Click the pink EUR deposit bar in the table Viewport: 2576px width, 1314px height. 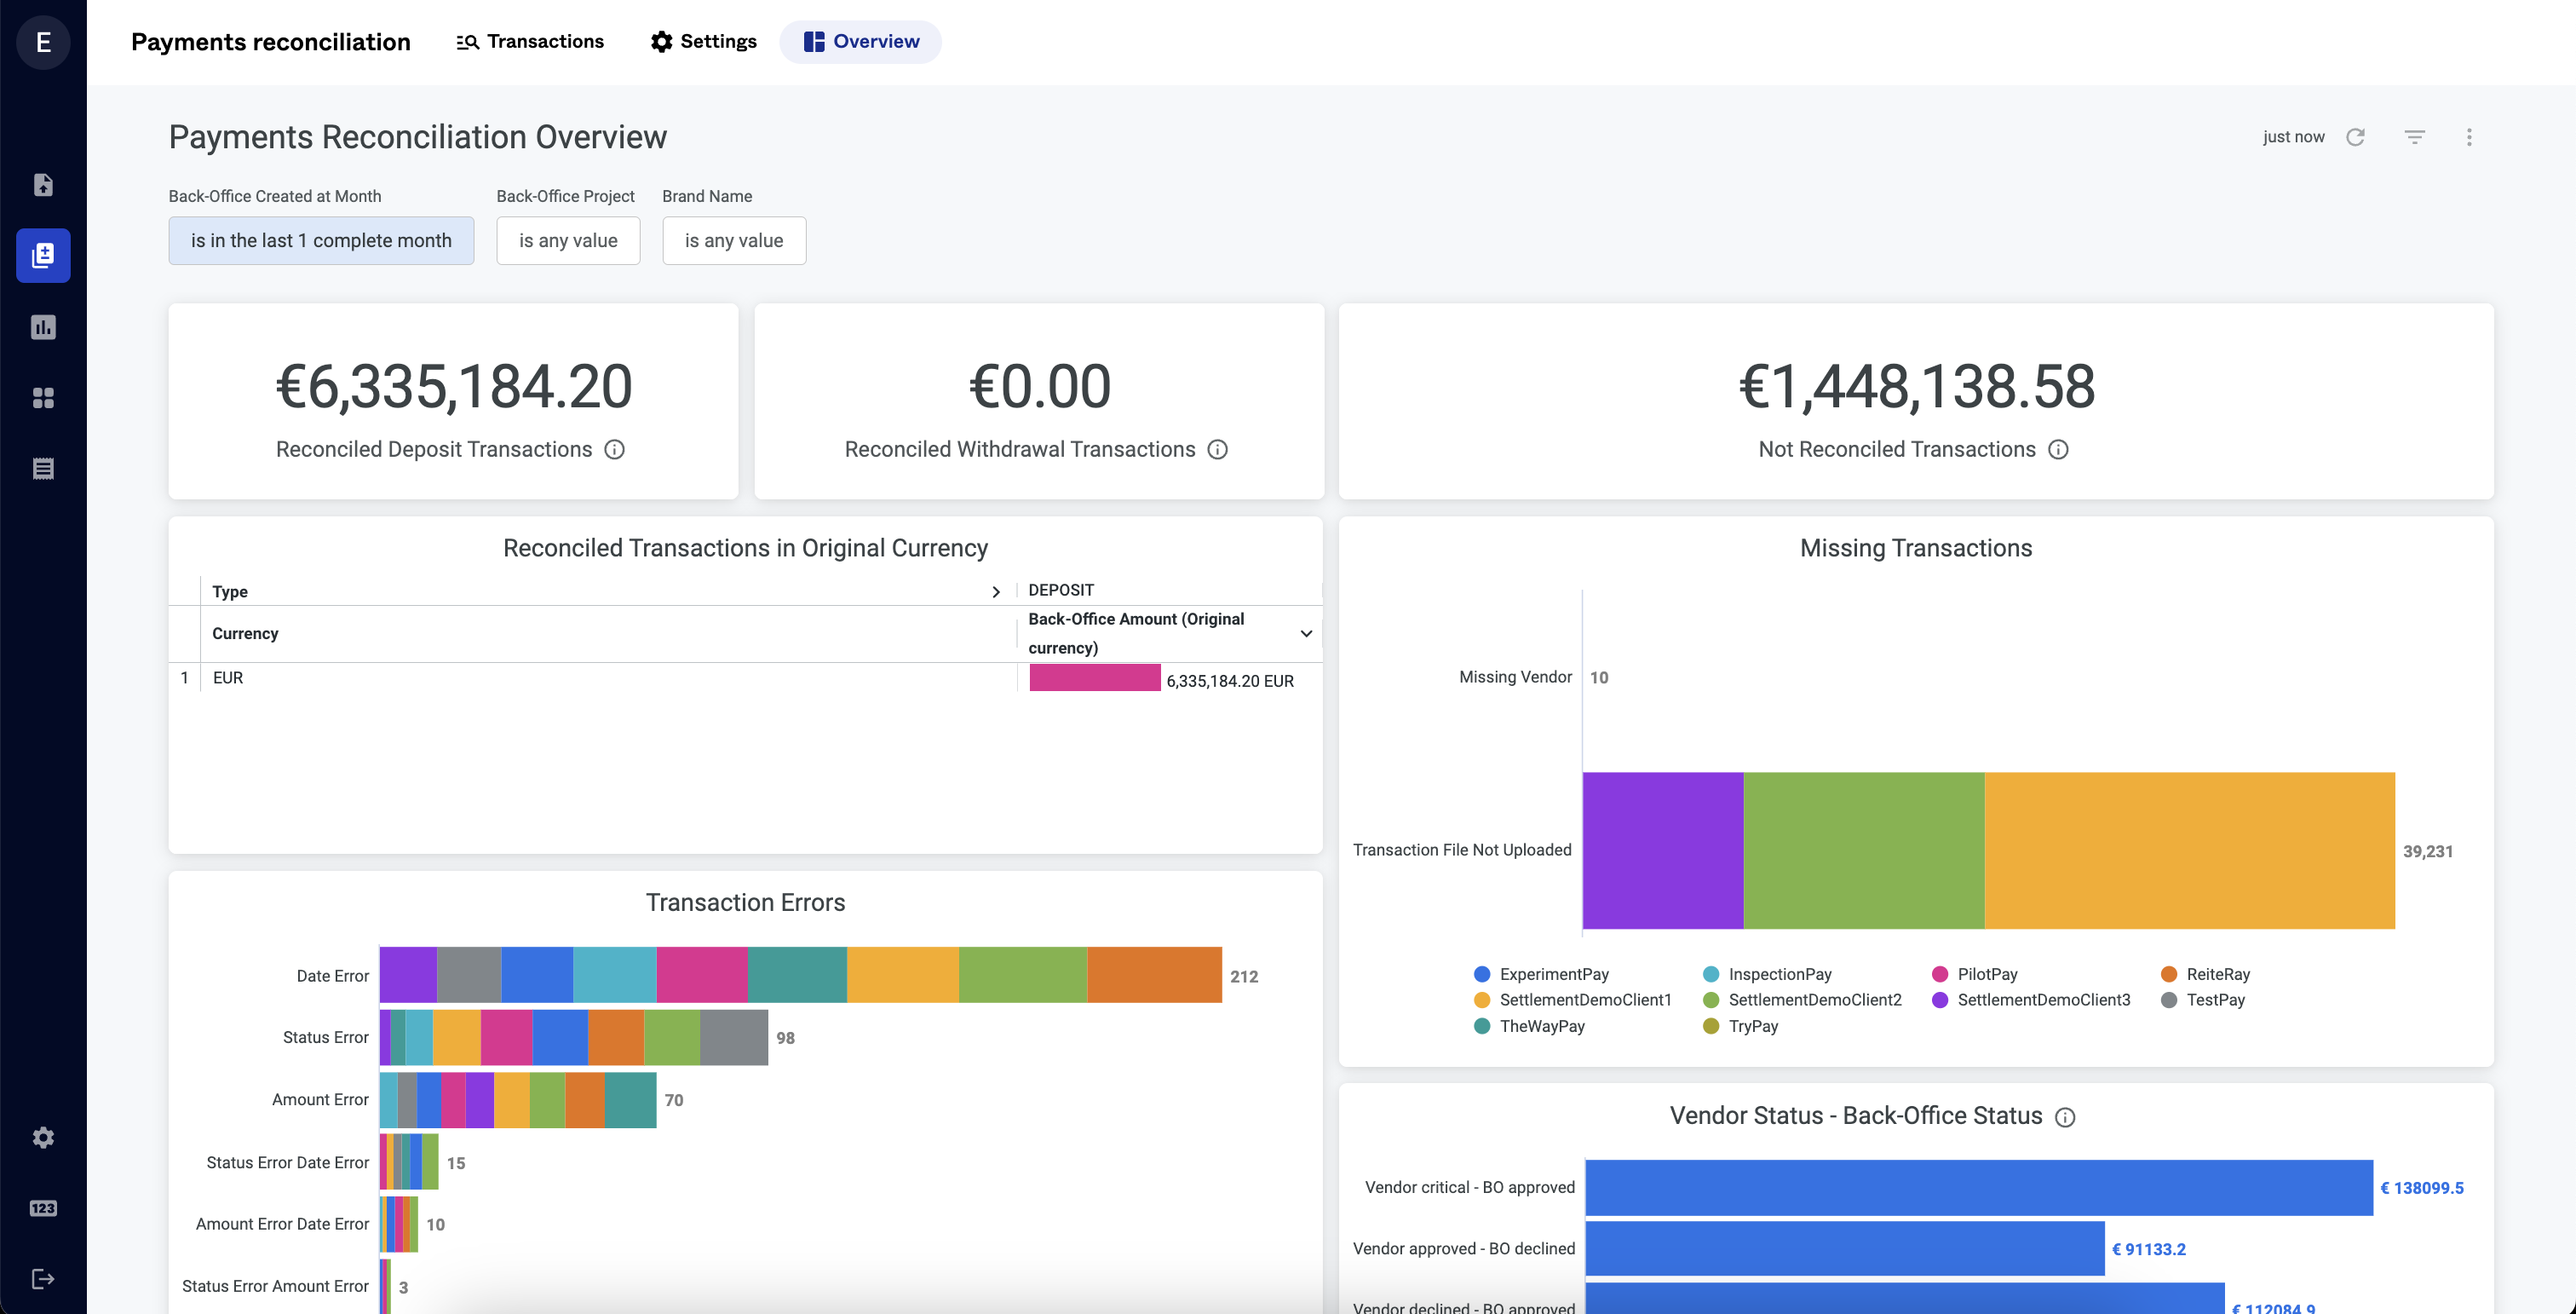pos(1095,679)
